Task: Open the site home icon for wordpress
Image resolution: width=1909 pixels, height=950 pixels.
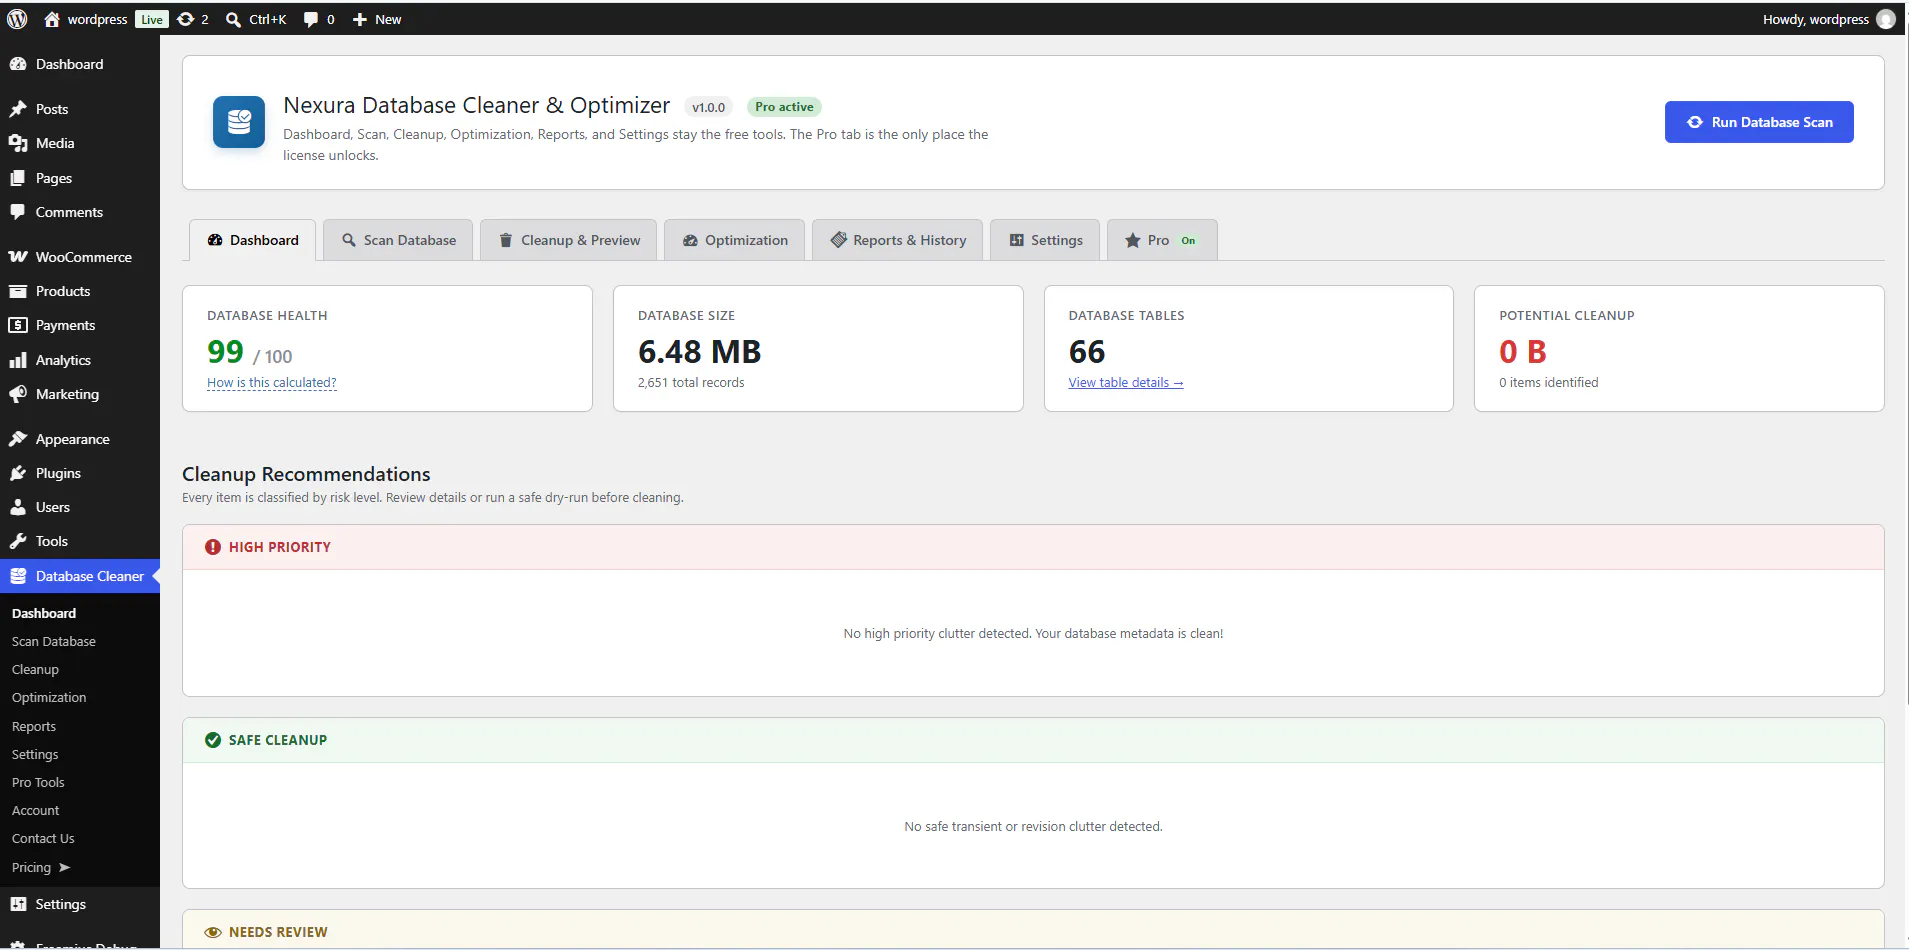Action: (x=52, y=19)
